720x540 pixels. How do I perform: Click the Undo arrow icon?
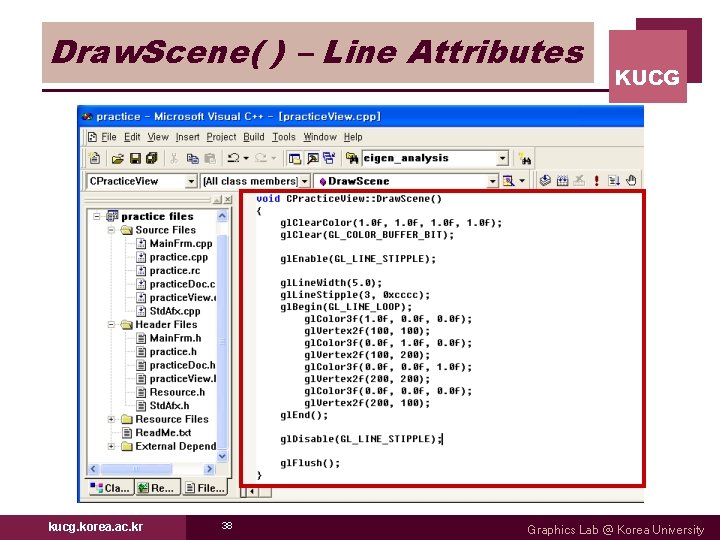[233, 158]
